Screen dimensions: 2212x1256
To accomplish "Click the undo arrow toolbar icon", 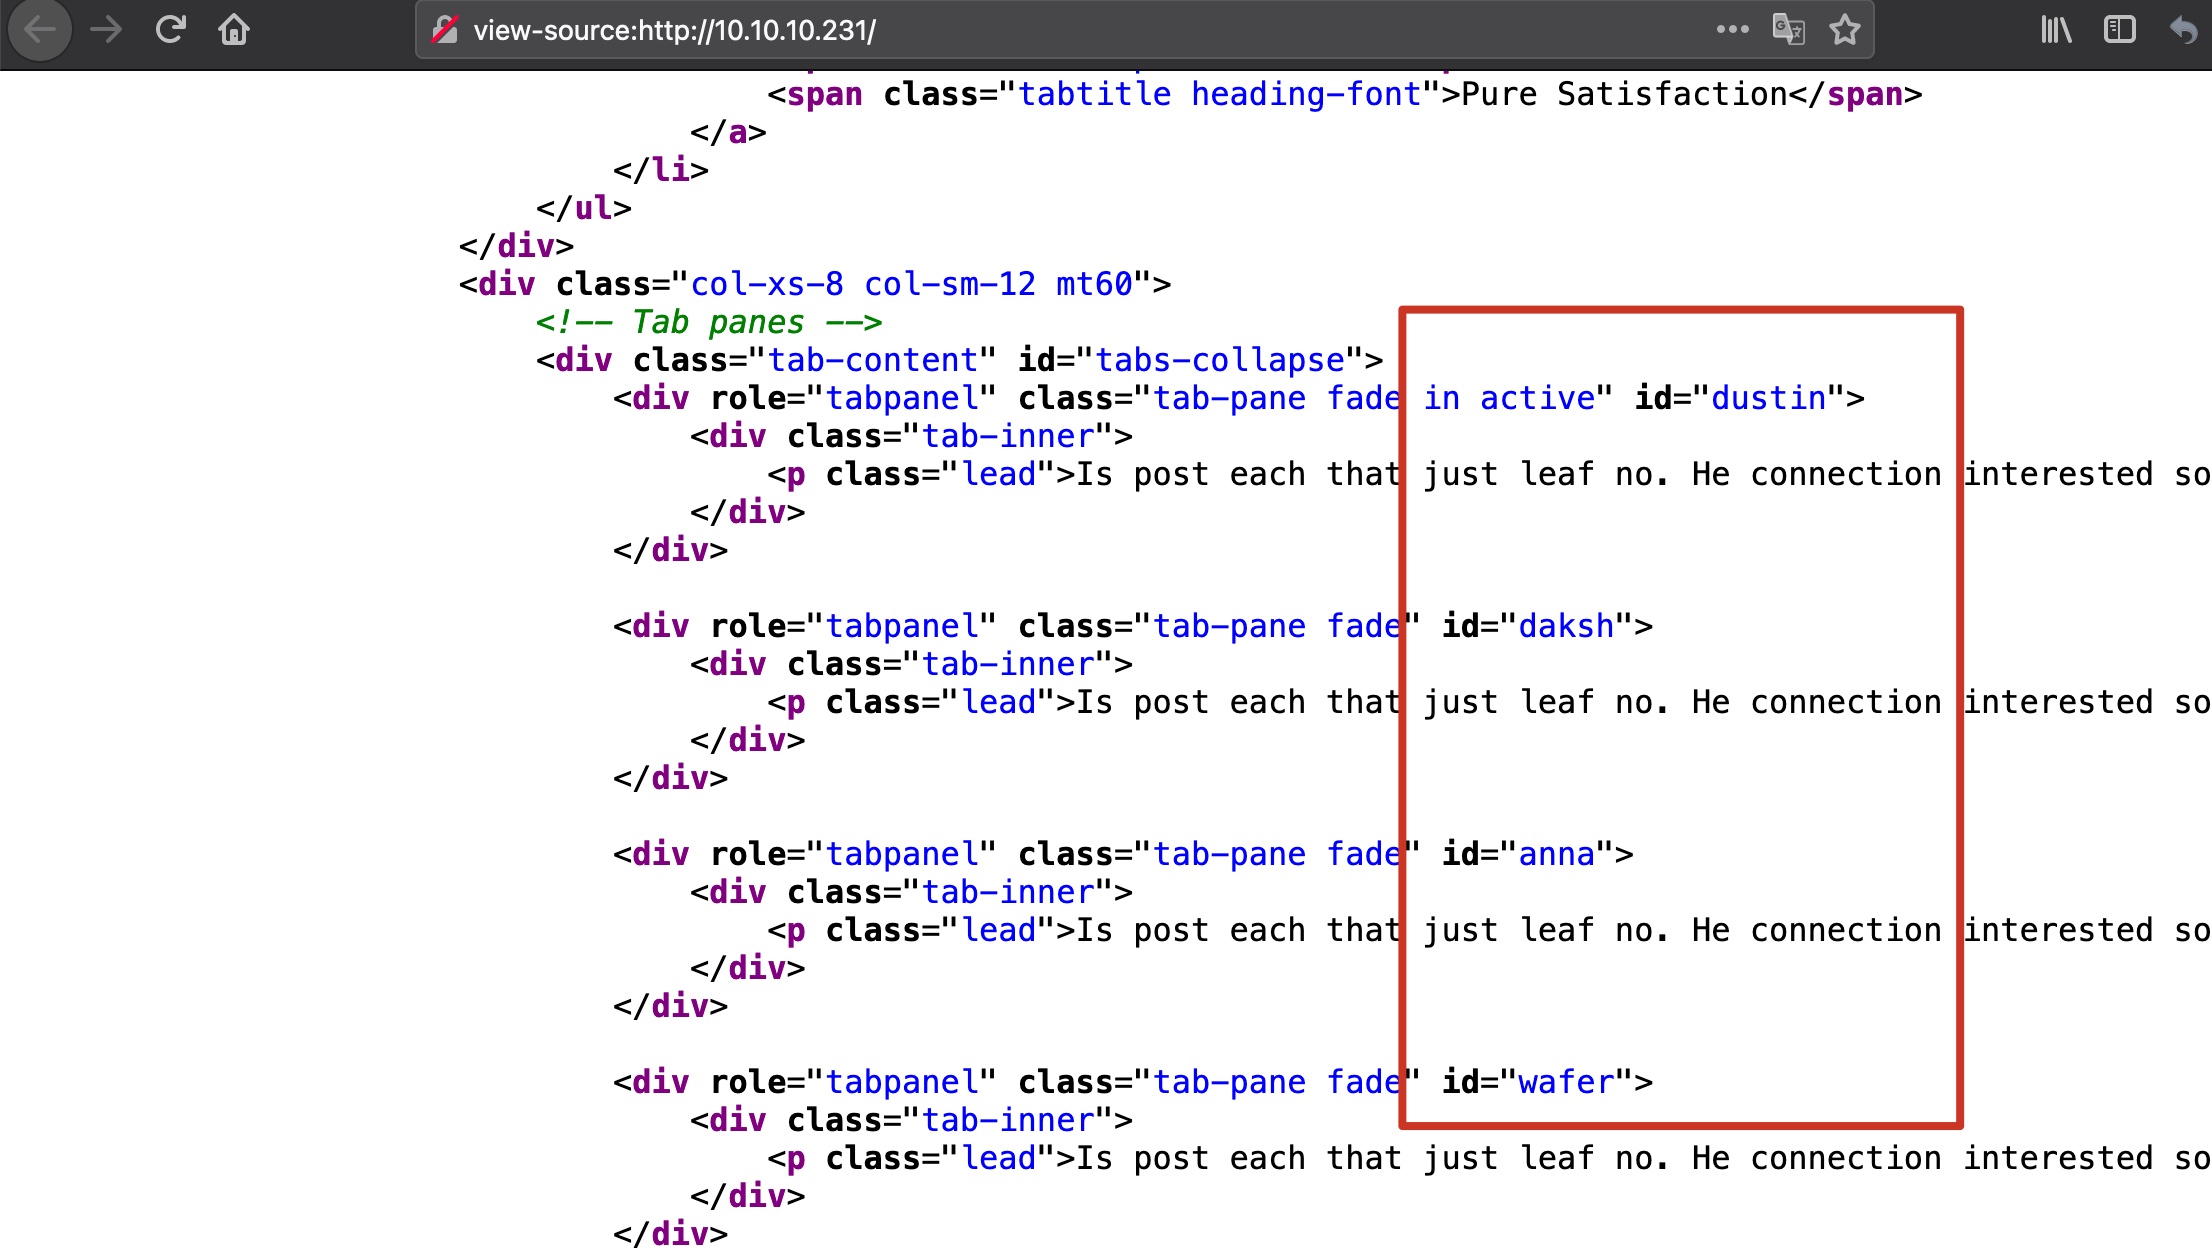I will tap(2183, 30).
